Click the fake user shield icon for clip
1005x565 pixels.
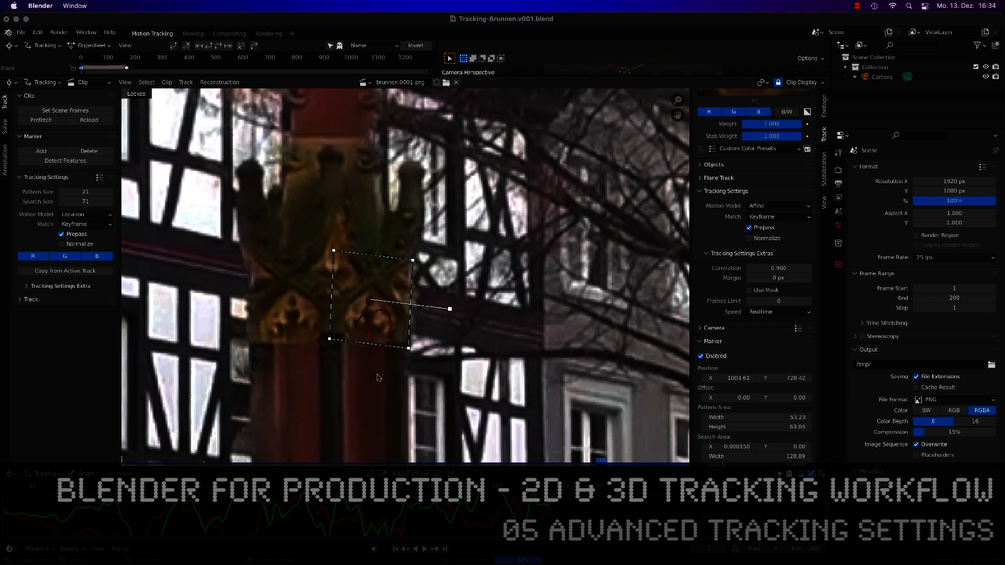point(436,82)
